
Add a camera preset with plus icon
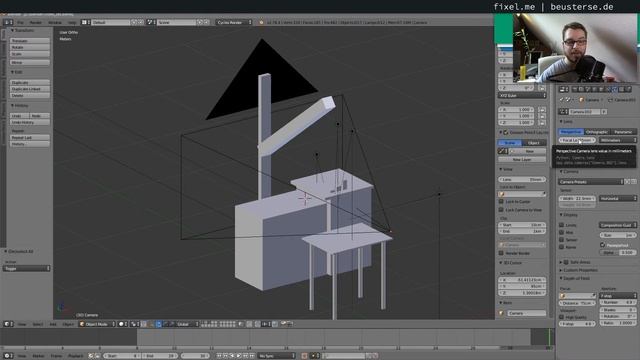(628, 182)
